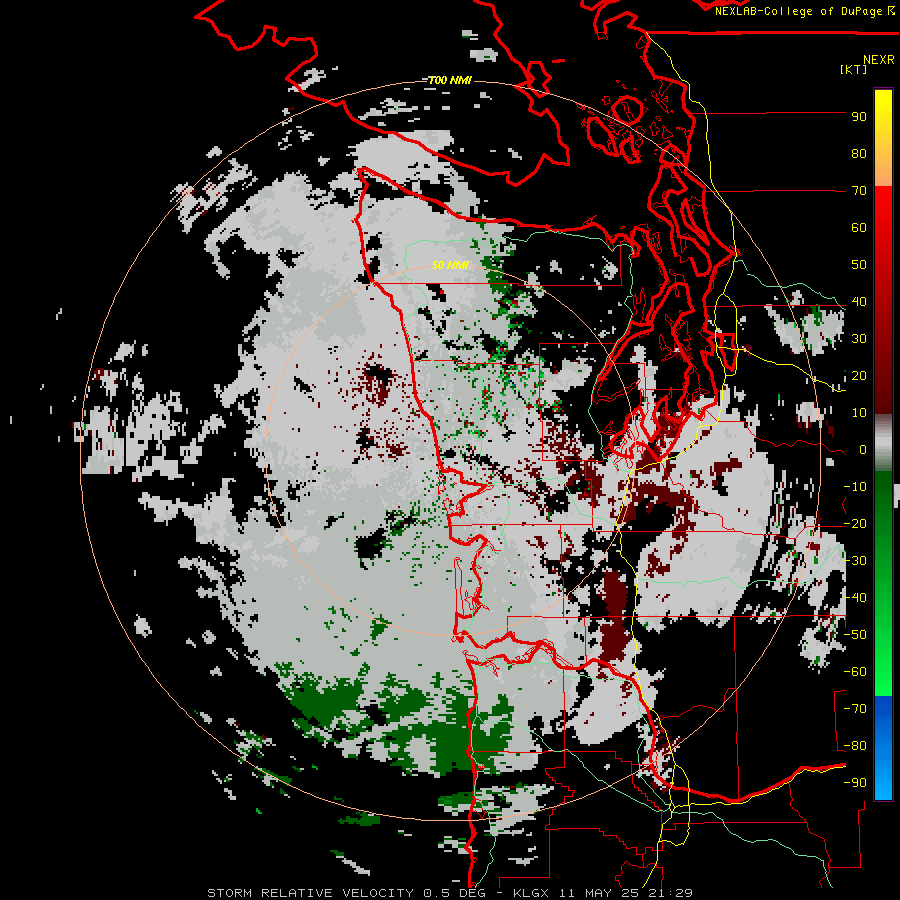
Task: Click the 50 NMI range ring label
Action: pyautogui.click(x=450, y=265)
